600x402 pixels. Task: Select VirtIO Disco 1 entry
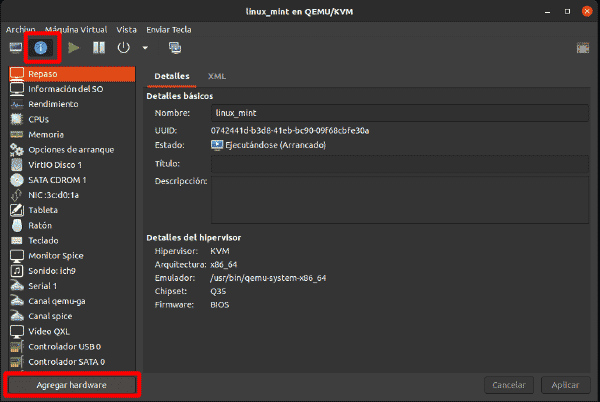72,165
